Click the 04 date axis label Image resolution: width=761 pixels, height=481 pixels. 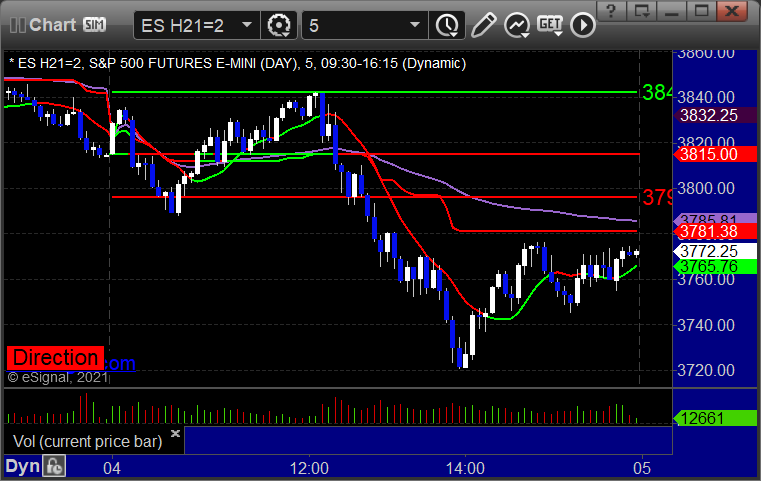112,468
